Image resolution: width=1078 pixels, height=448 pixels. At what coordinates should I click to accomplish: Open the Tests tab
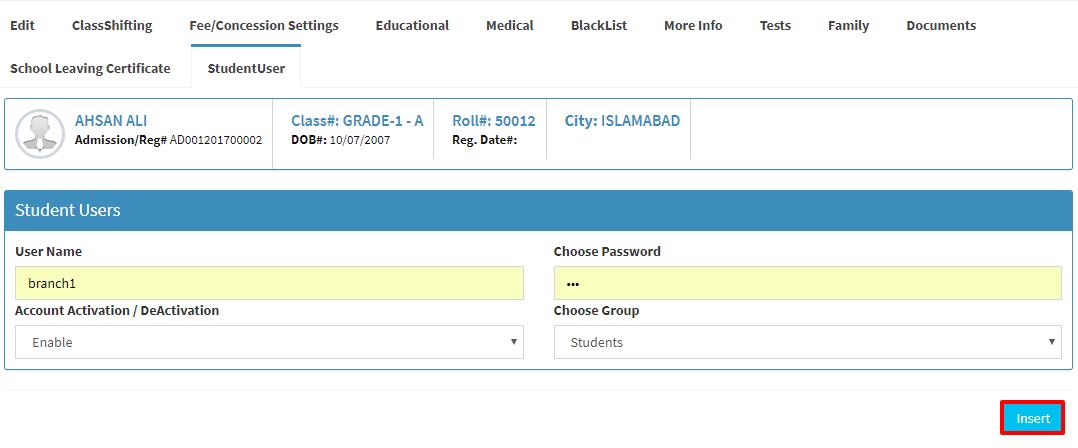[x=775, y=25]
